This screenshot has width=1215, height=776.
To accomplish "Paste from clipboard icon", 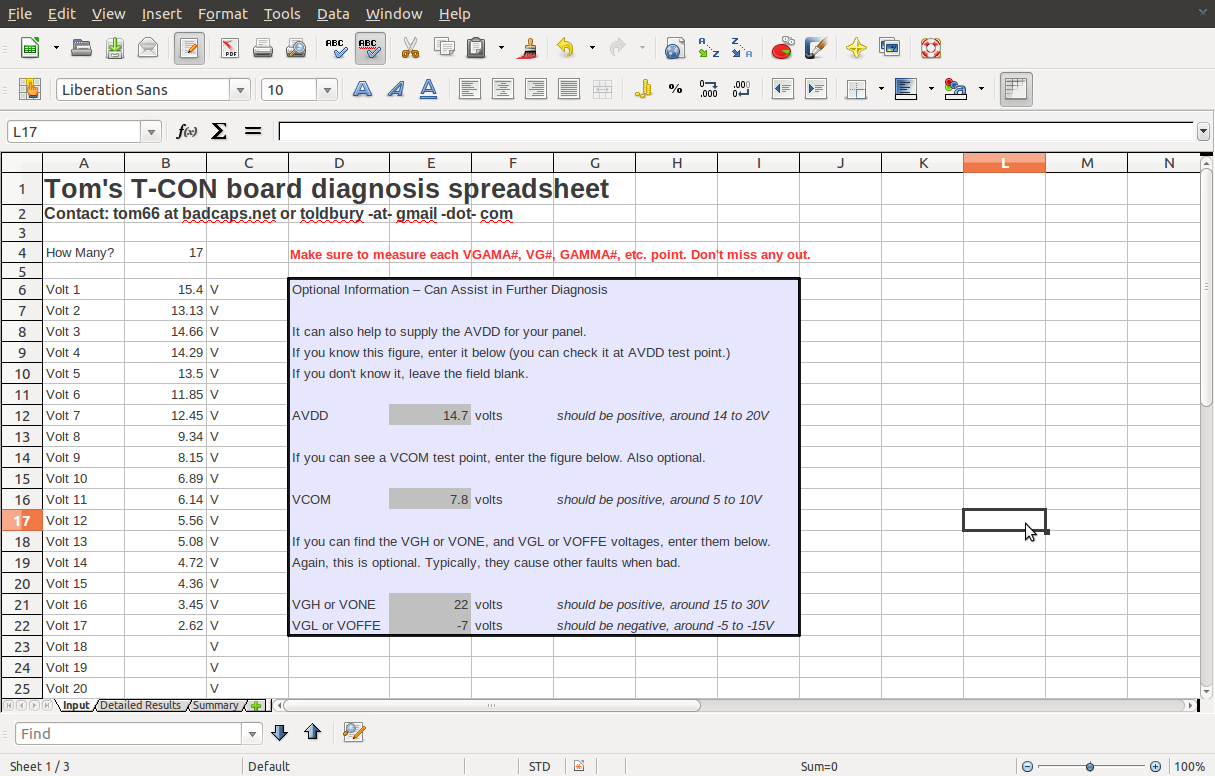I will pyautogui.click(x=477, y=47).
